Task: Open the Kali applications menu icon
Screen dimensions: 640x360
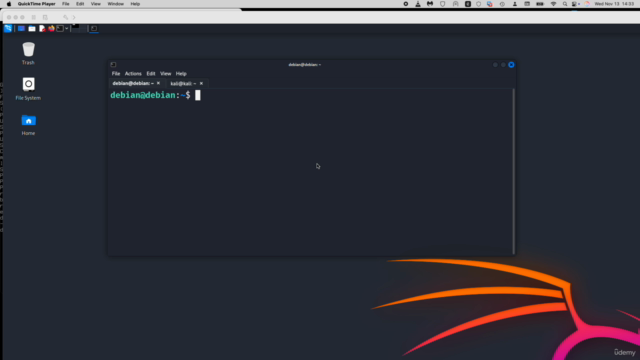Action: point(8,28)
